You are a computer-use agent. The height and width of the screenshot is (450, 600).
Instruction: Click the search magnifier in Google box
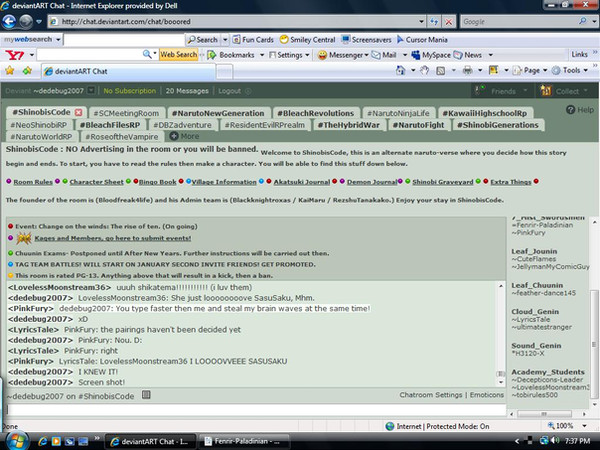tap(582, 21)
